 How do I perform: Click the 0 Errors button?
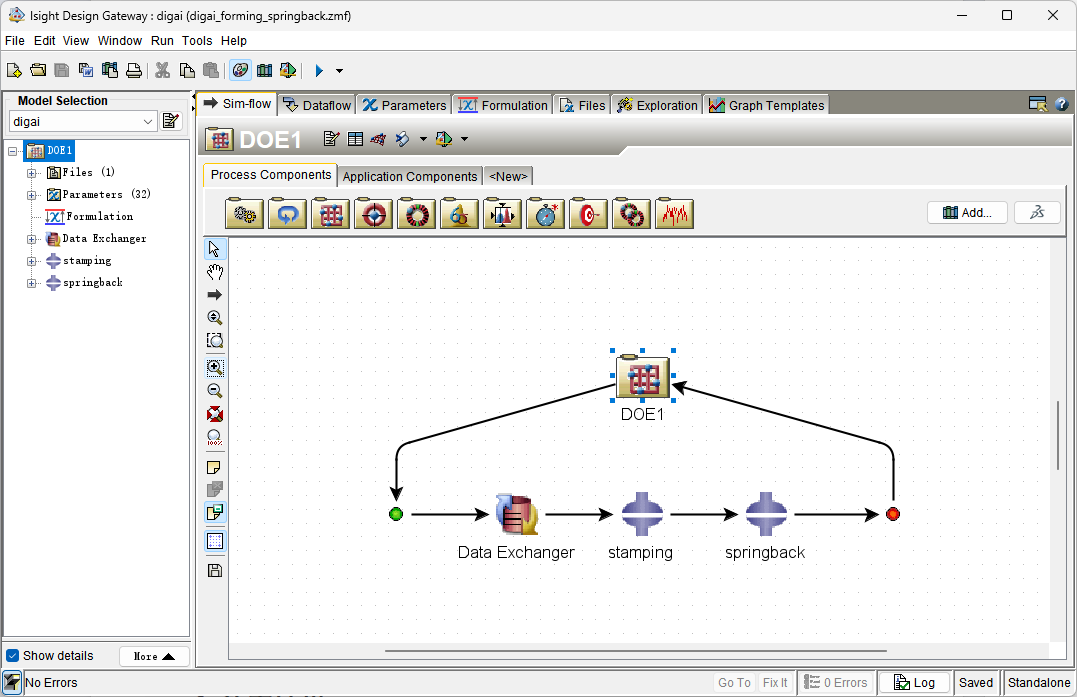click(x=835, y=683)
